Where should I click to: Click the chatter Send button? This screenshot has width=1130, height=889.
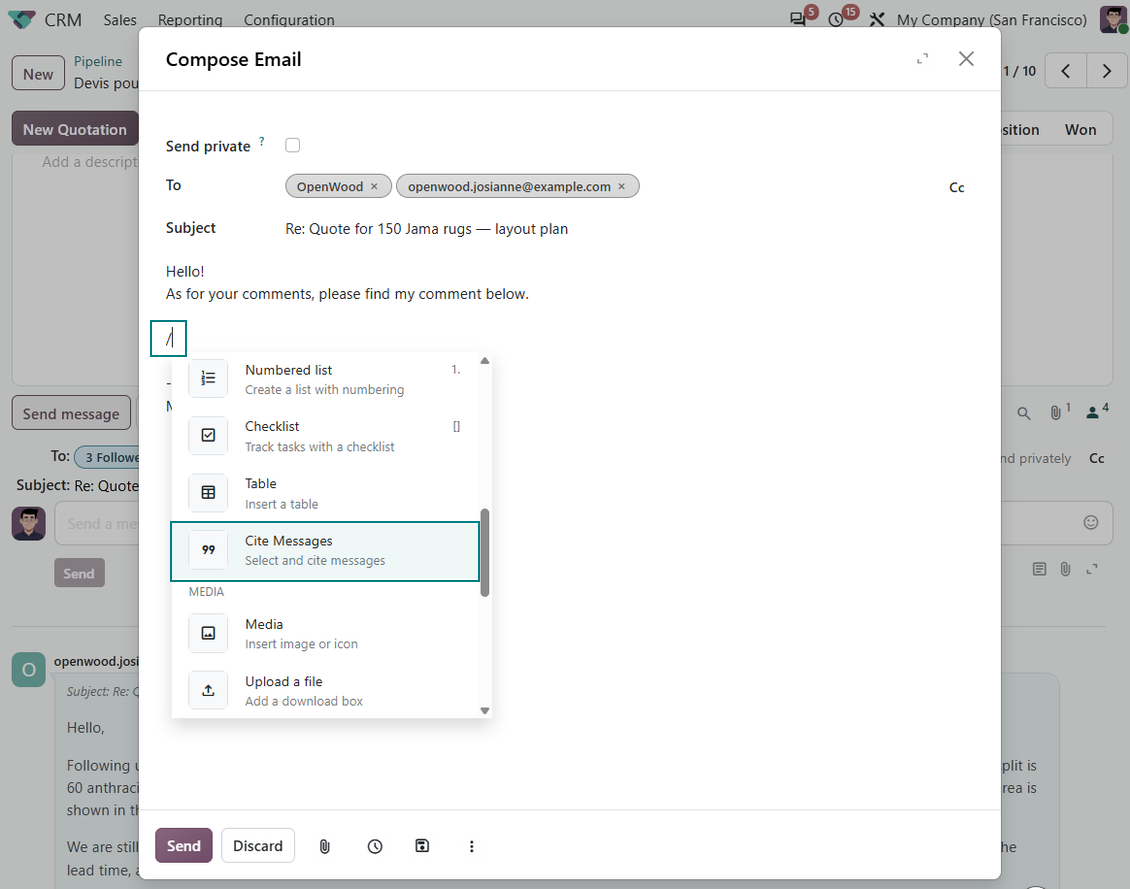(x=79, y=573)
